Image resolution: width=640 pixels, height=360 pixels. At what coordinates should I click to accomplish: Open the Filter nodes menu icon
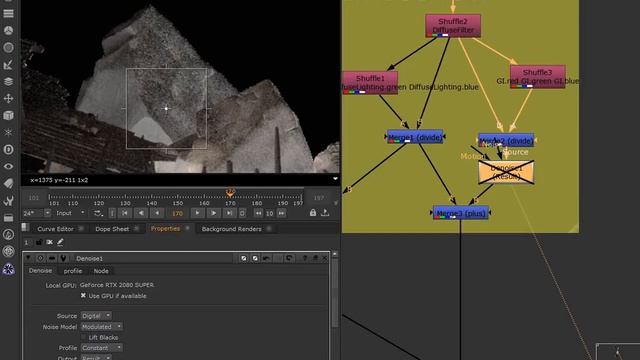point(8,48)
